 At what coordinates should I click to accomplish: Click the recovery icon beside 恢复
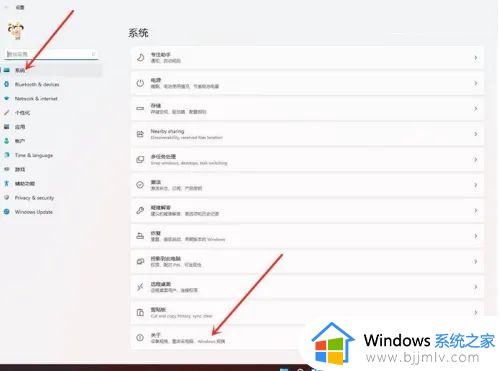click(x=140, y=236)
